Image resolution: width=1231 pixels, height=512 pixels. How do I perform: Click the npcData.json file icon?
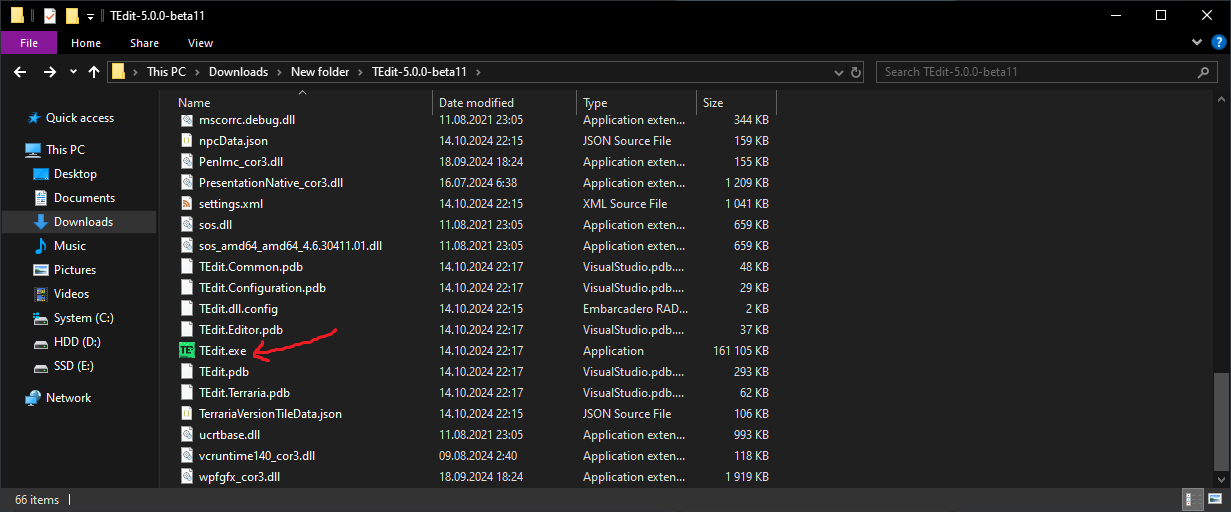pyautogui.click(x=186, y=141)
